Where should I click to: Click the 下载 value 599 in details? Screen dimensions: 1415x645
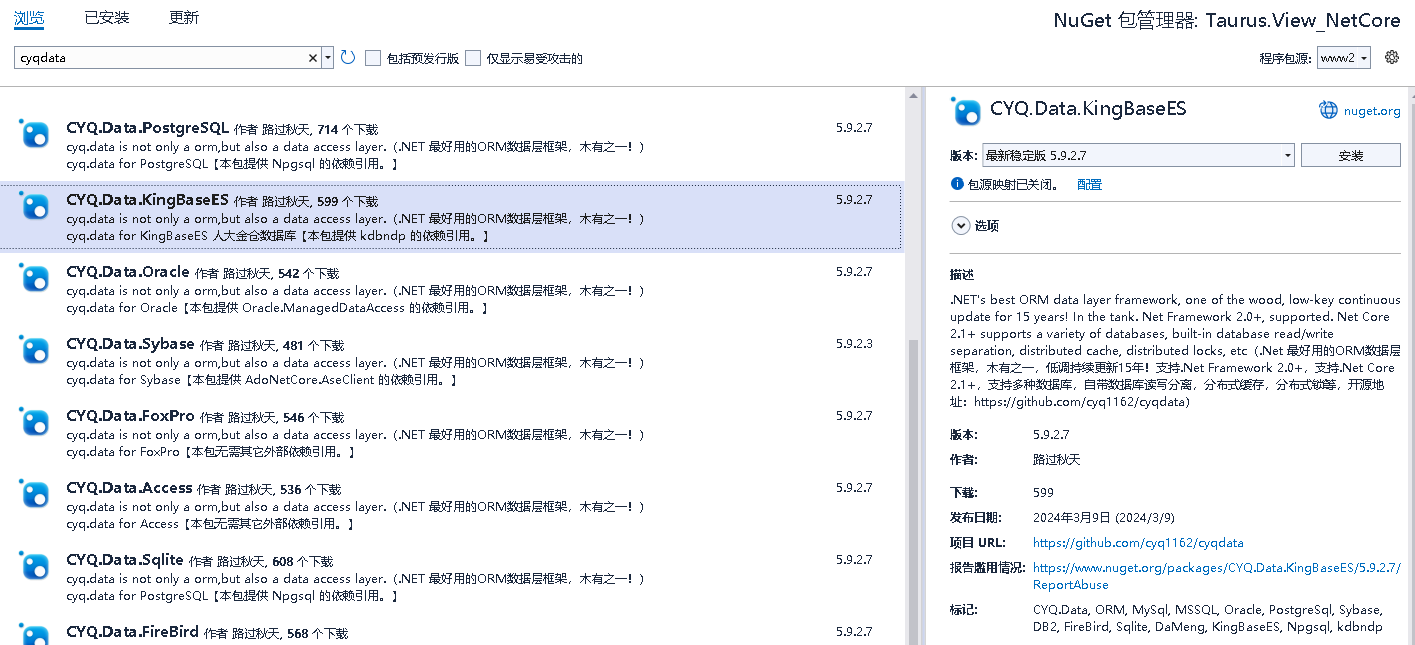[1043, 492]
